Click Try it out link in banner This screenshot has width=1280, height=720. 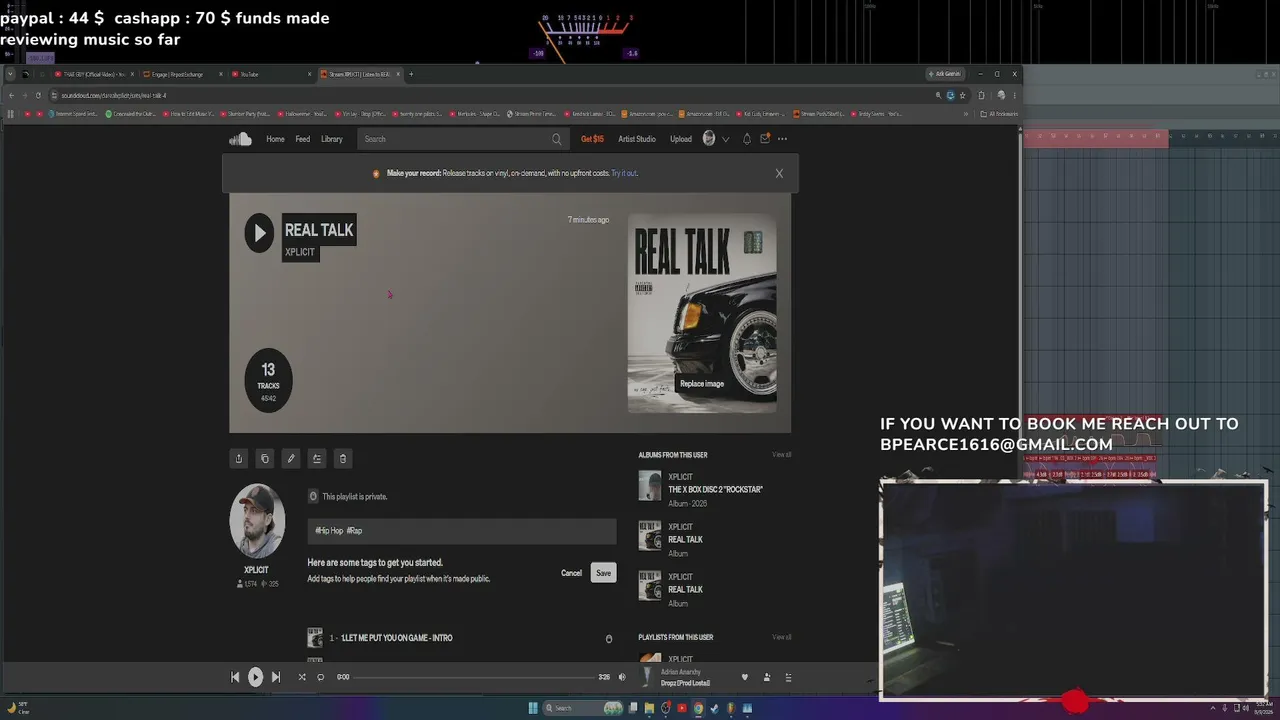[624, 173]
